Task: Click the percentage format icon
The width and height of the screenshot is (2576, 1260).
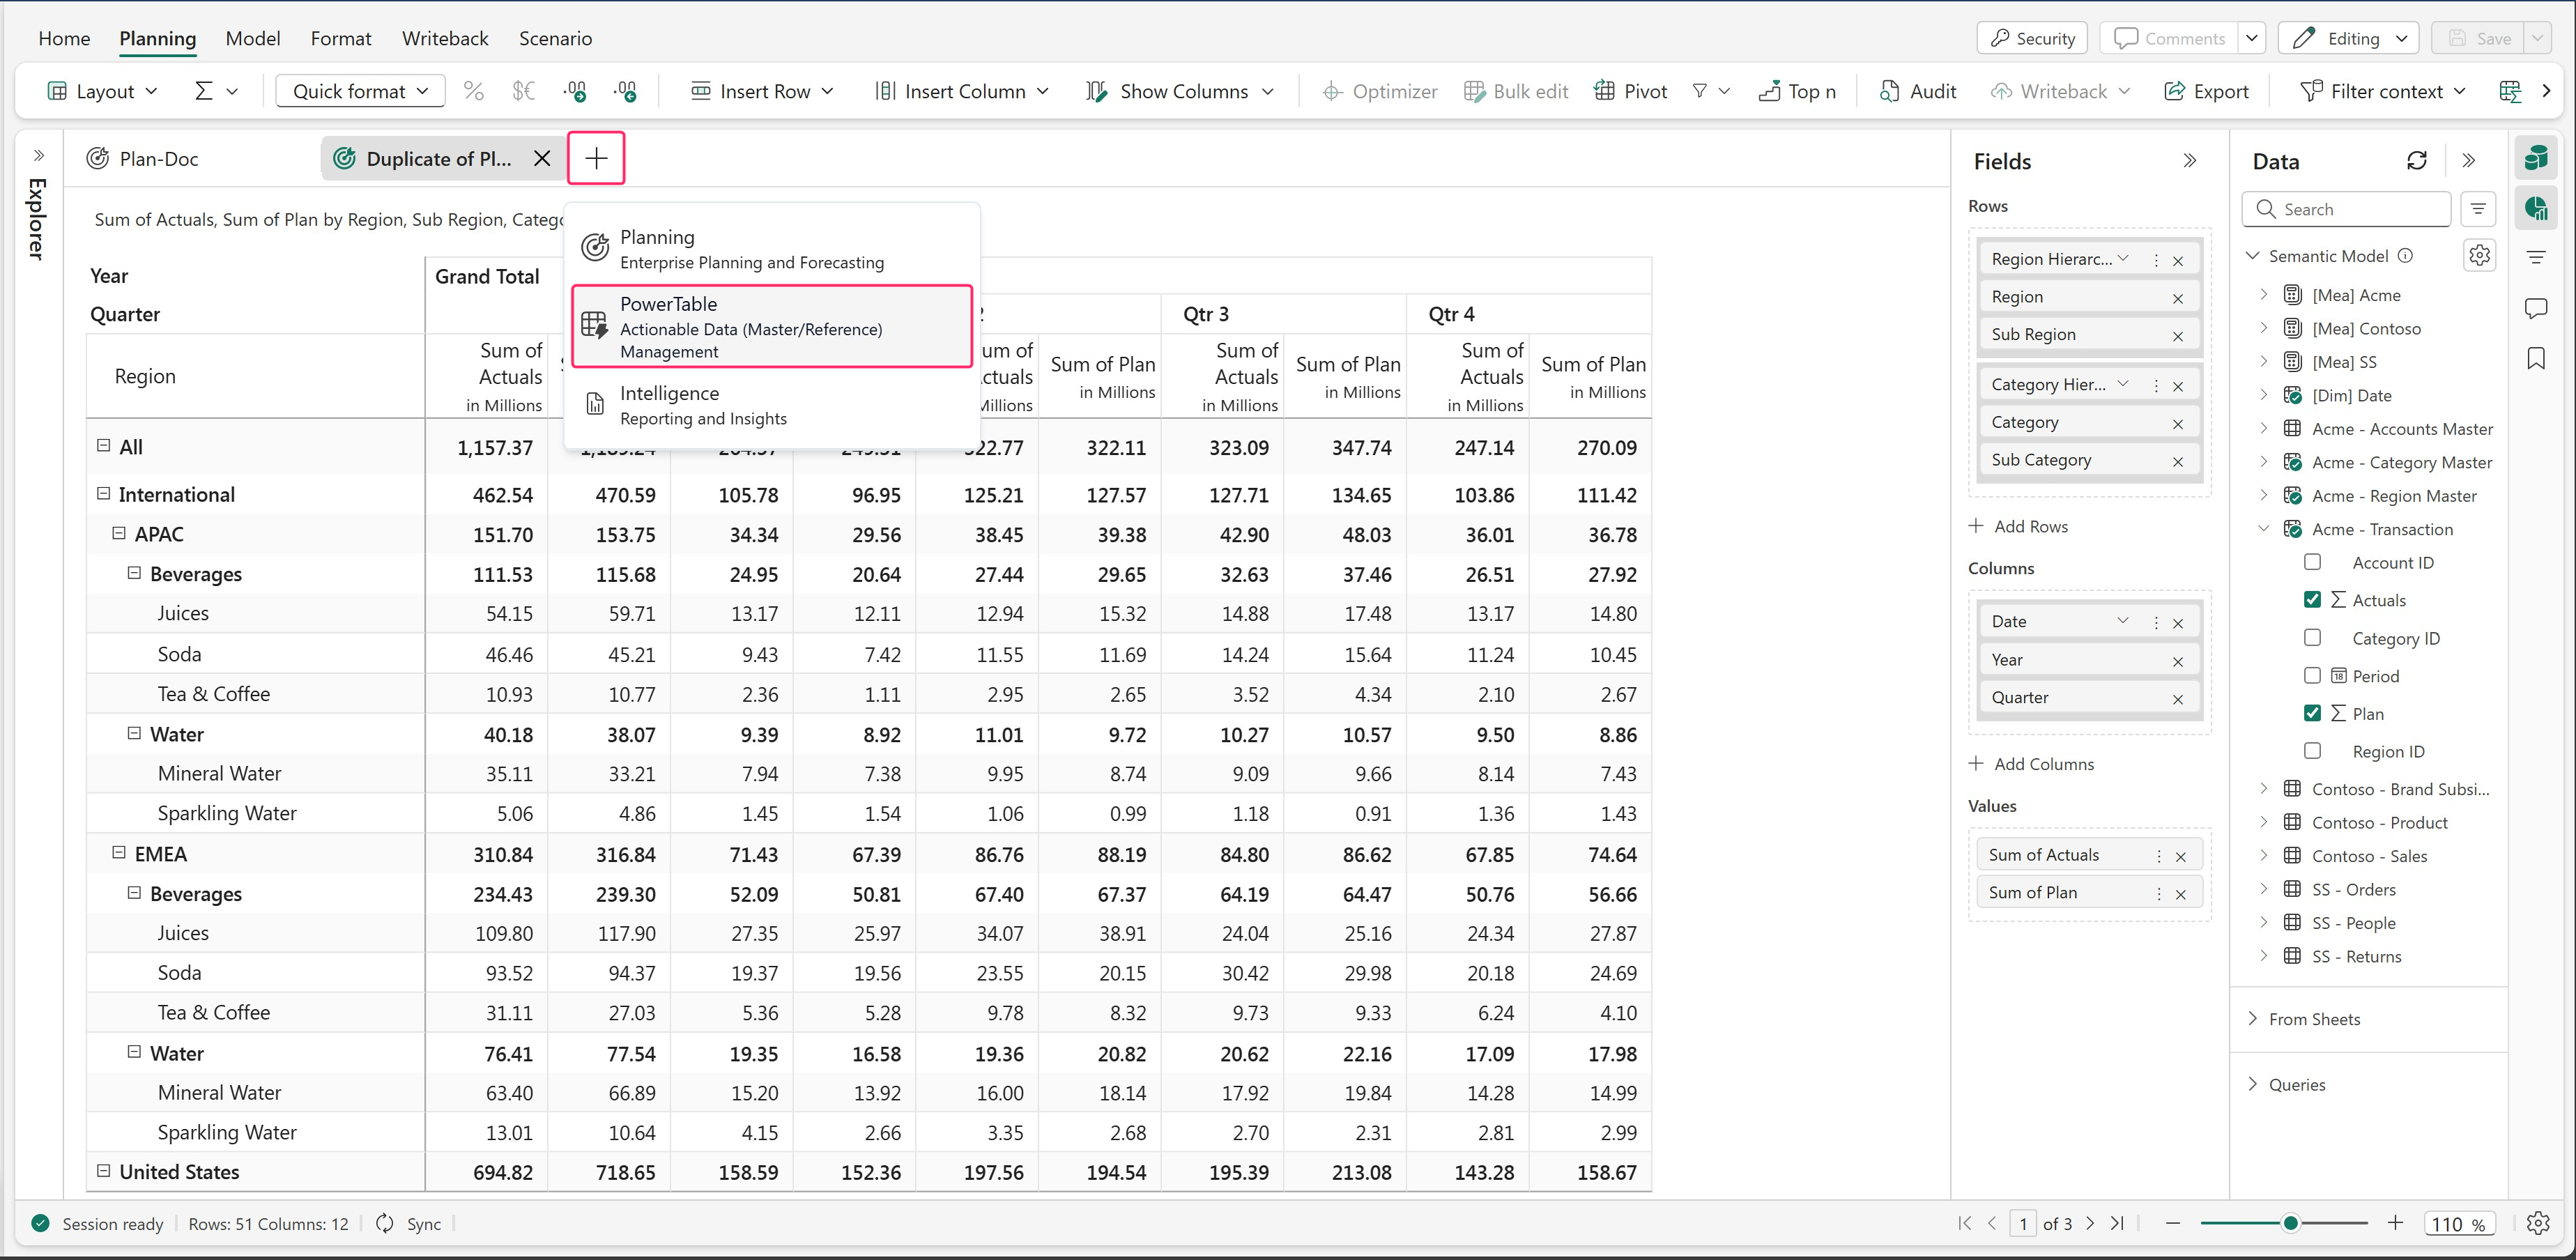Action: click(x=473, y=91)
